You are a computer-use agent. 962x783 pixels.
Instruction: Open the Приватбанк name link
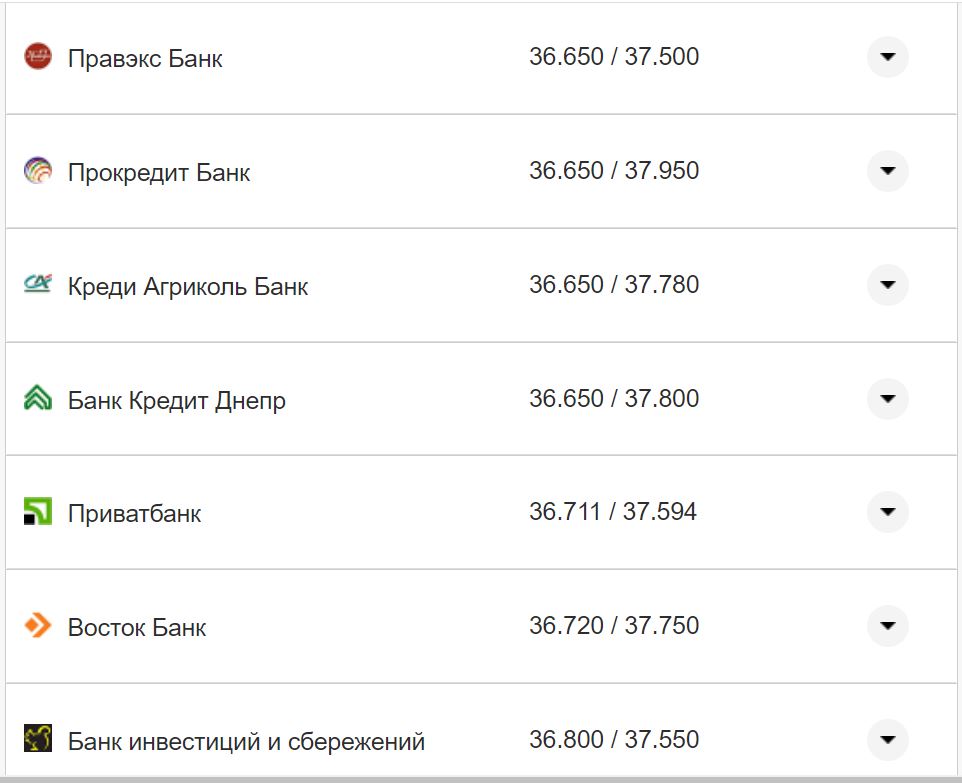click(134, 513)
